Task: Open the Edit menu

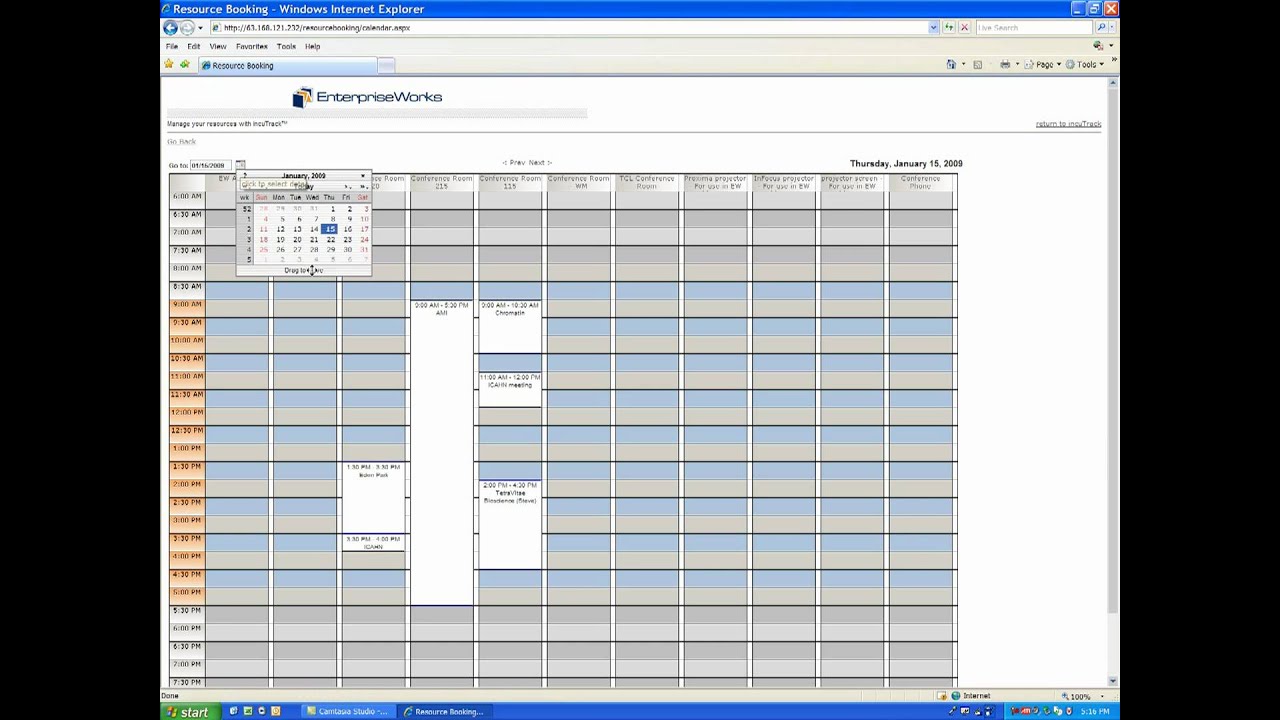Action: 193,46
